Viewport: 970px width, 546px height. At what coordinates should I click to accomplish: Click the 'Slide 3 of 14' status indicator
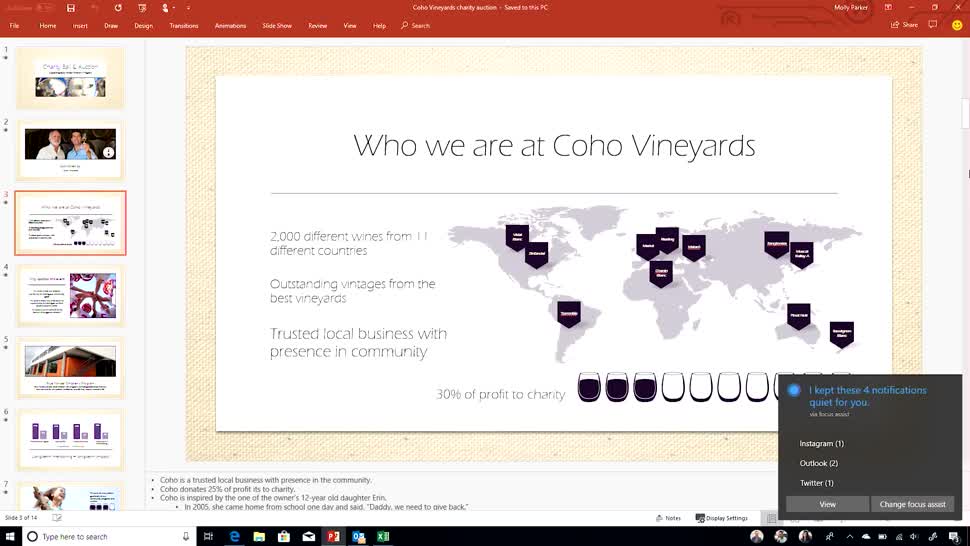pos(21,518)
